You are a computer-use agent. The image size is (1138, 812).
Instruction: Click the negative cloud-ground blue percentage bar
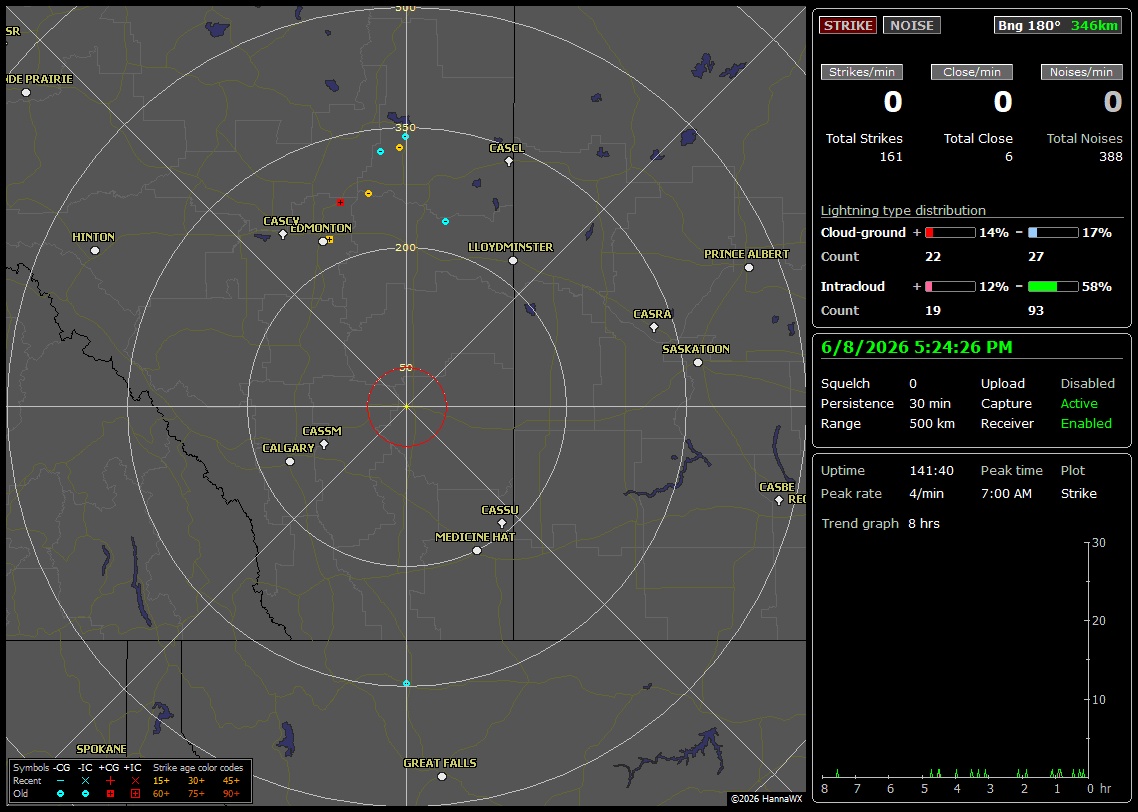pos(1053,233)
